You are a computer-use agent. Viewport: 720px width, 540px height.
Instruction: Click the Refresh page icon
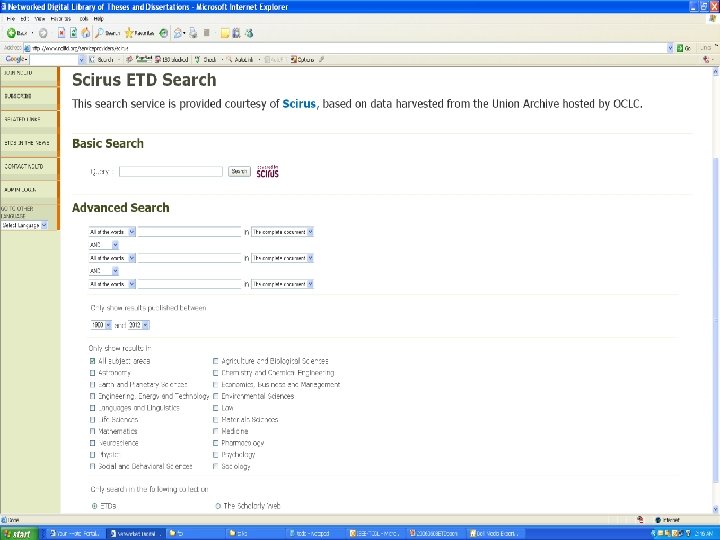73,33
